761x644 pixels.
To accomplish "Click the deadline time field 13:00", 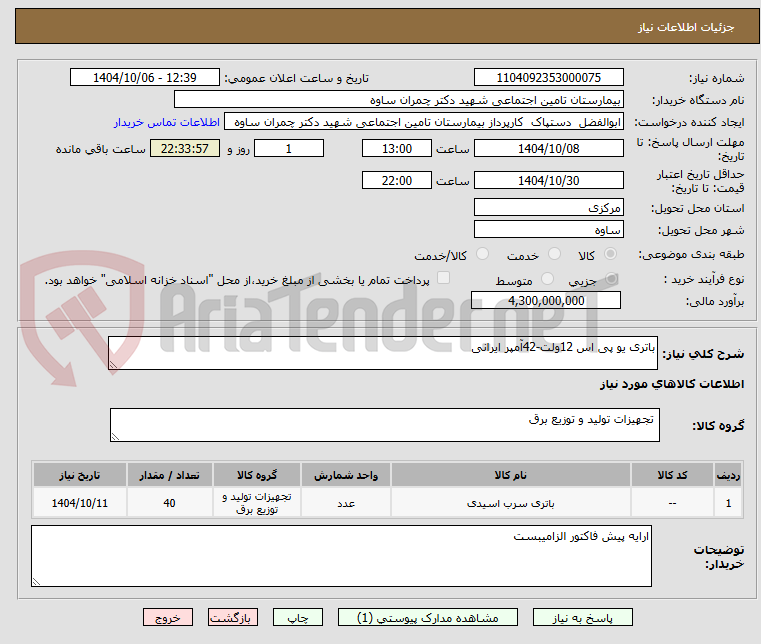I will (397, 148).
